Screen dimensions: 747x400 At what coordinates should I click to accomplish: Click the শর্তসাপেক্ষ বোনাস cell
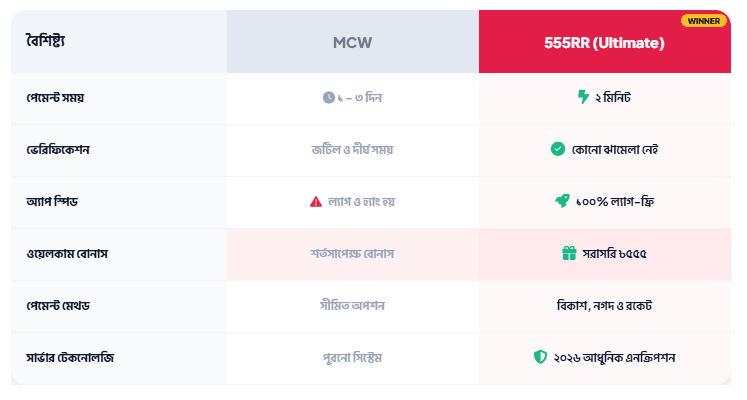pos(352,253)
